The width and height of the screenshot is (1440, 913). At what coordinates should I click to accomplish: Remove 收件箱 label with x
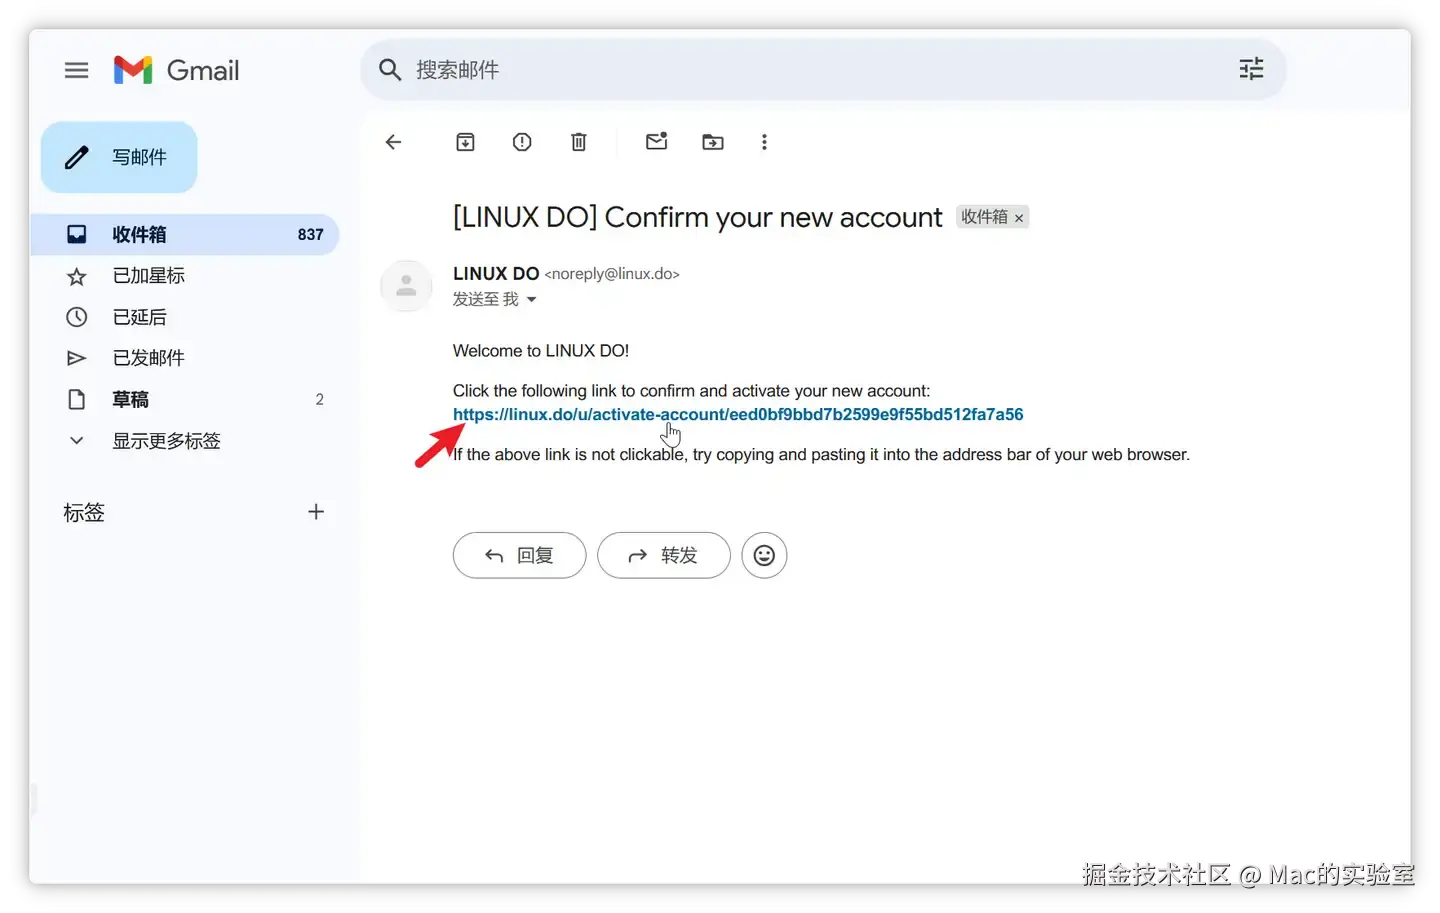1019,218
